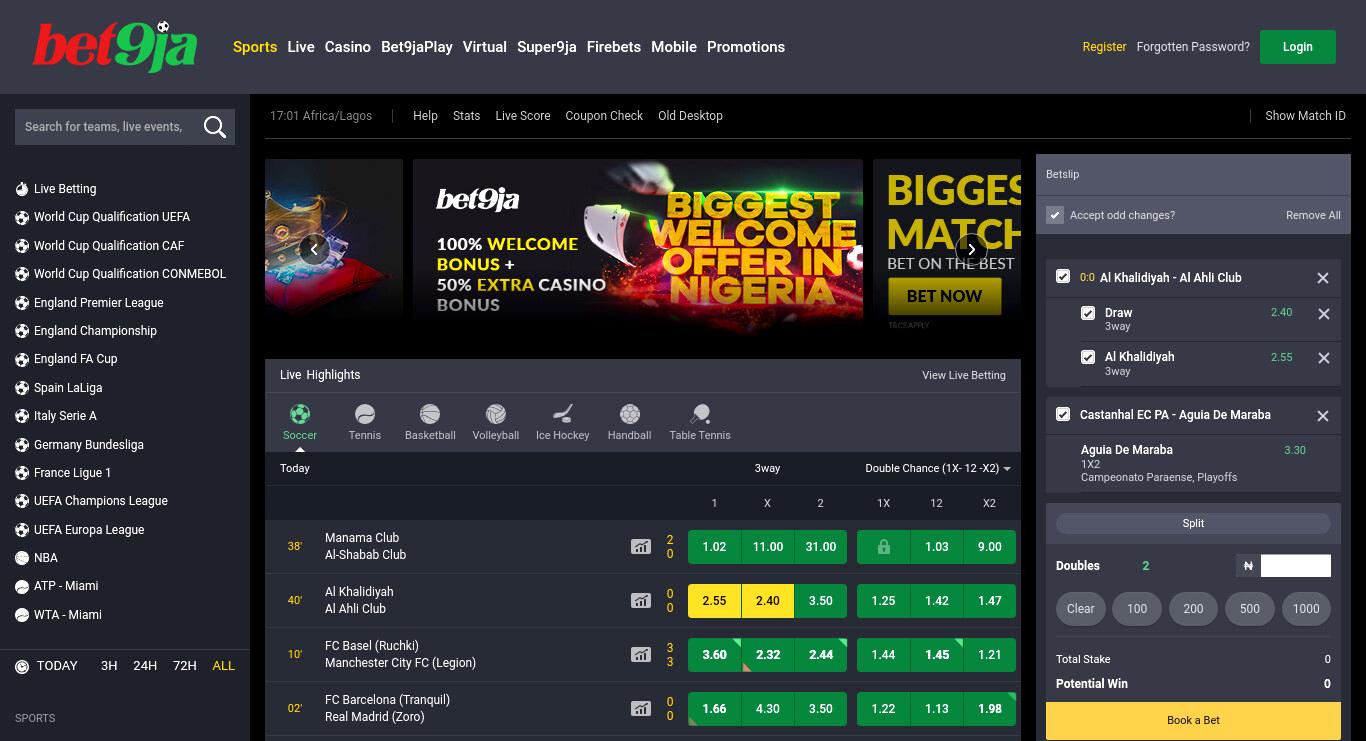
Task: Select the 72H time filter
Action: coord(184,666)
